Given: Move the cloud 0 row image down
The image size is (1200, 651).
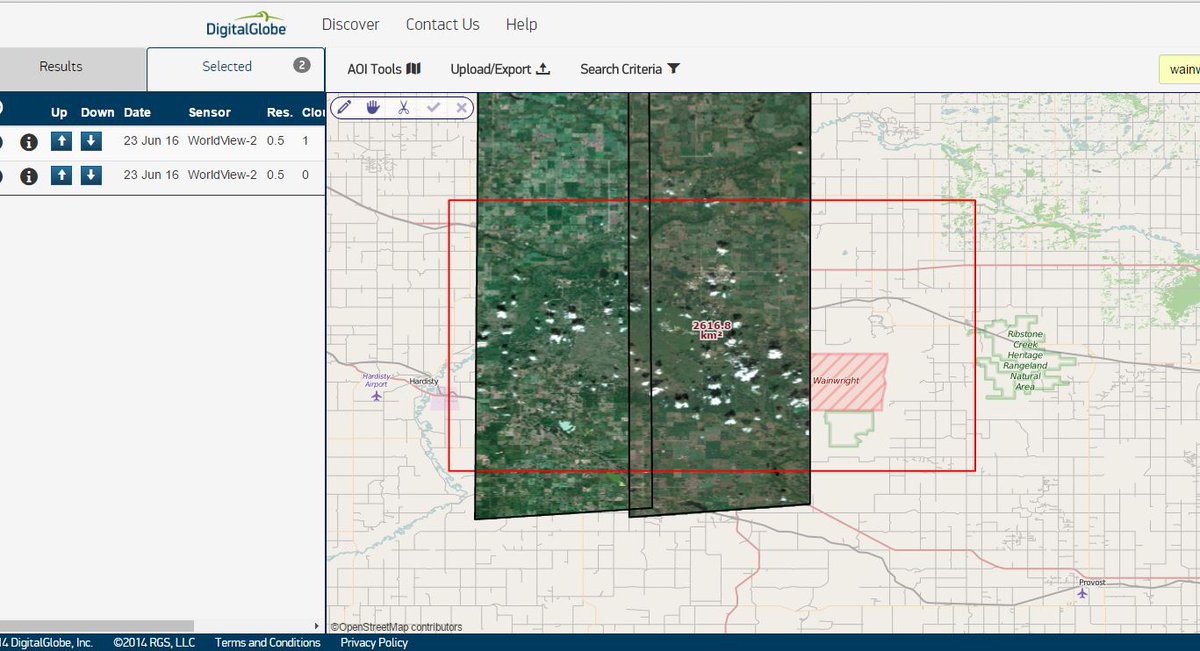Looking at the screenshot, I should 91,175.
